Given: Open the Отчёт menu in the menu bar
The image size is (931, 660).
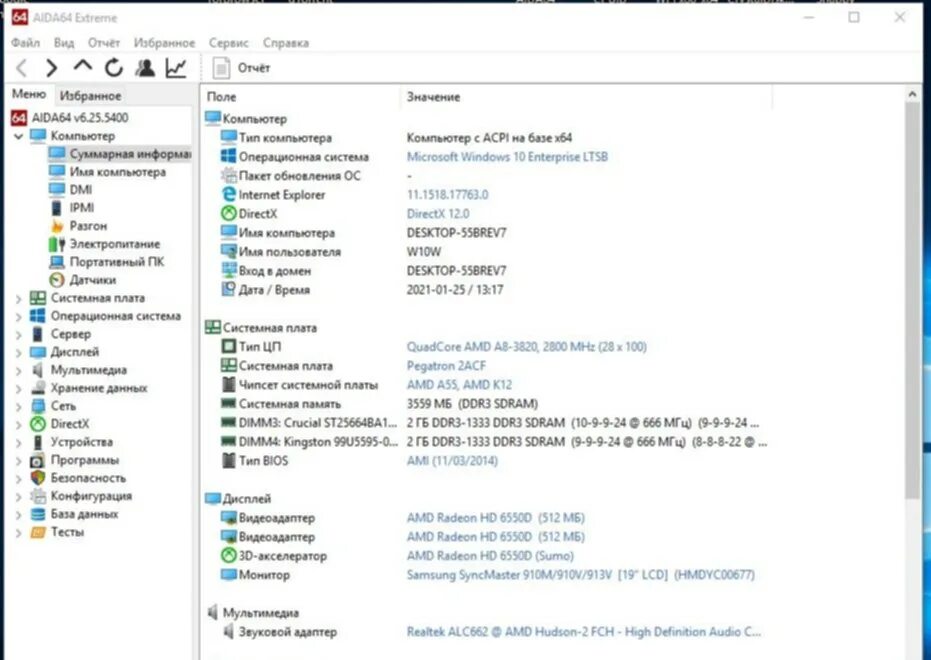Looking at the screenshot, I should (103, 43).
